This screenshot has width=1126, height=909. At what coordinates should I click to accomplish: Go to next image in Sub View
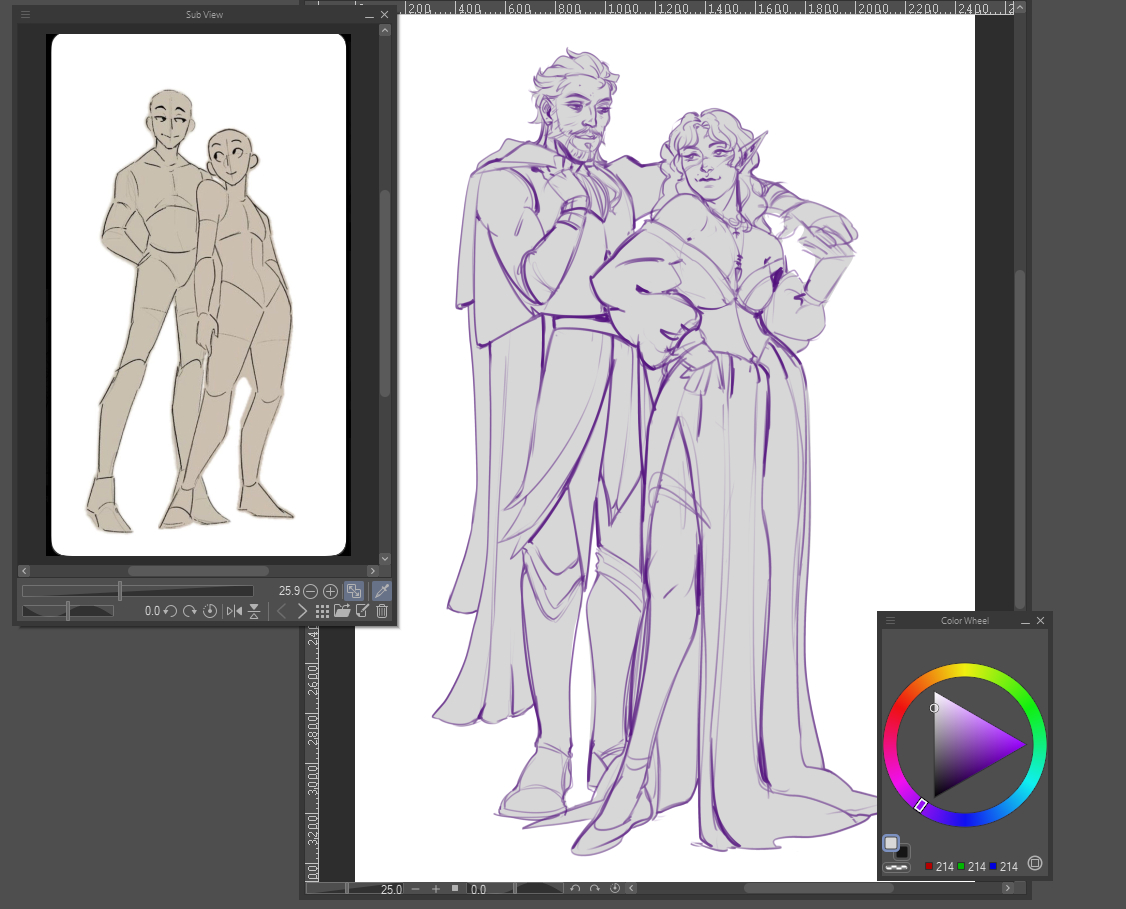[x=302, y=611]
